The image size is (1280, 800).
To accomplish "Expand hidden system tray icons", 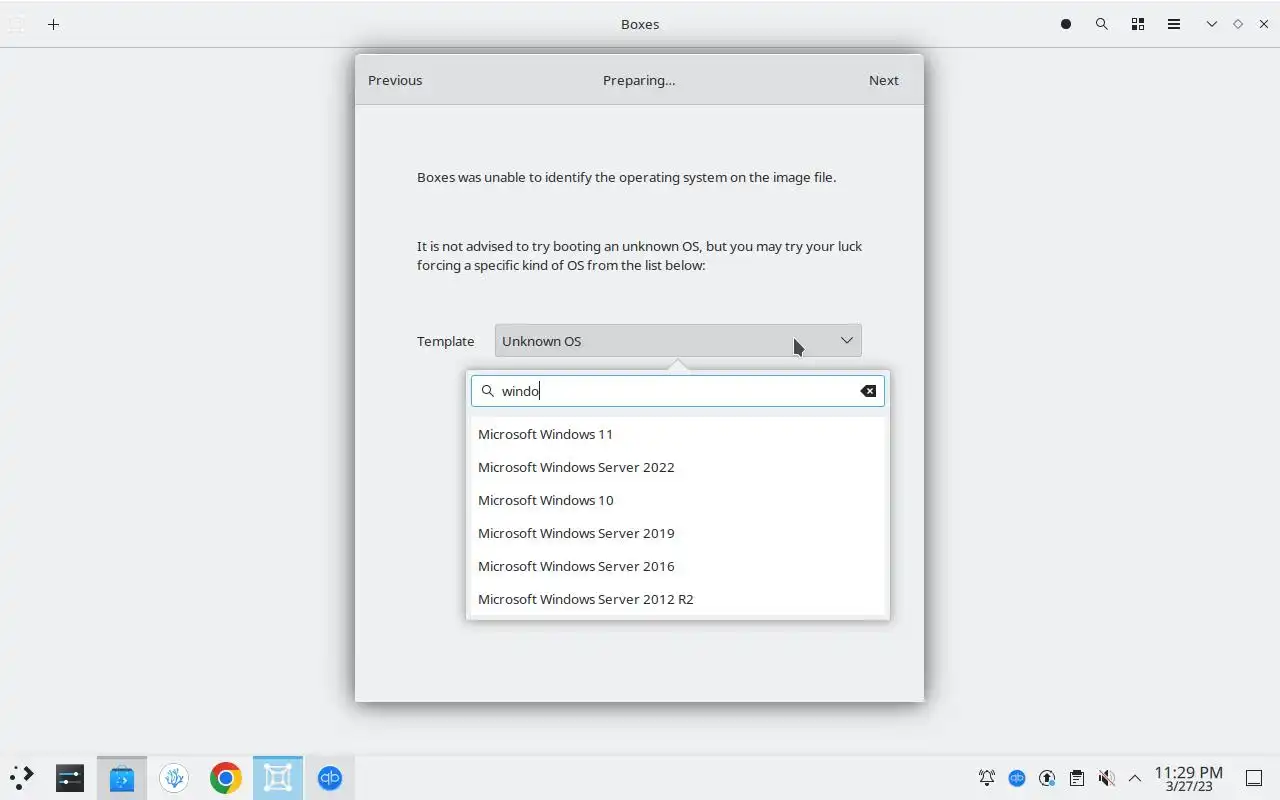I will pos(1135,778).
